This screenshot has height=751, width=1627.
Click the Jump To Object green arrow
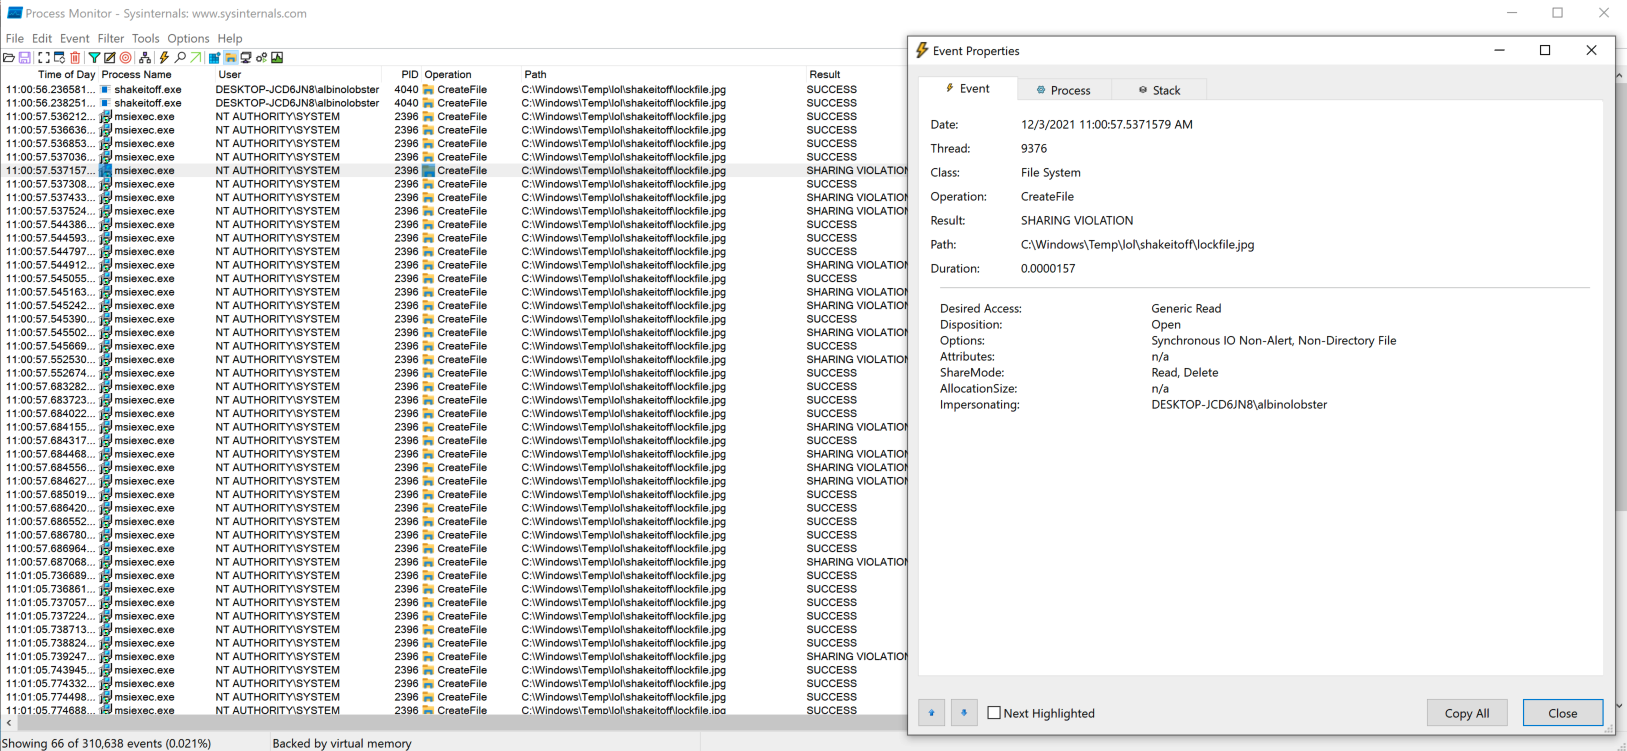coord(196,57)
